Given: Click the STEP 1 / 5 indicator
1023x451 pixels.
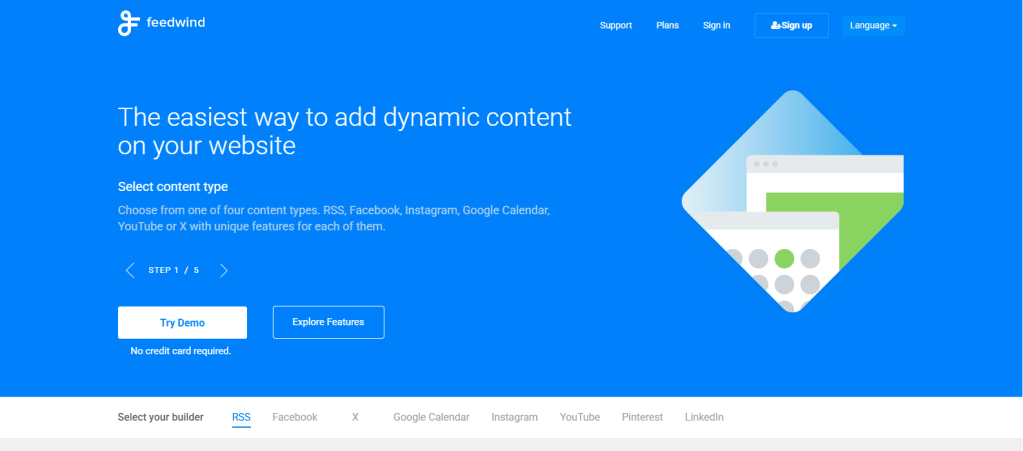Looking at the screenshot, I should [x=173, y=270].
